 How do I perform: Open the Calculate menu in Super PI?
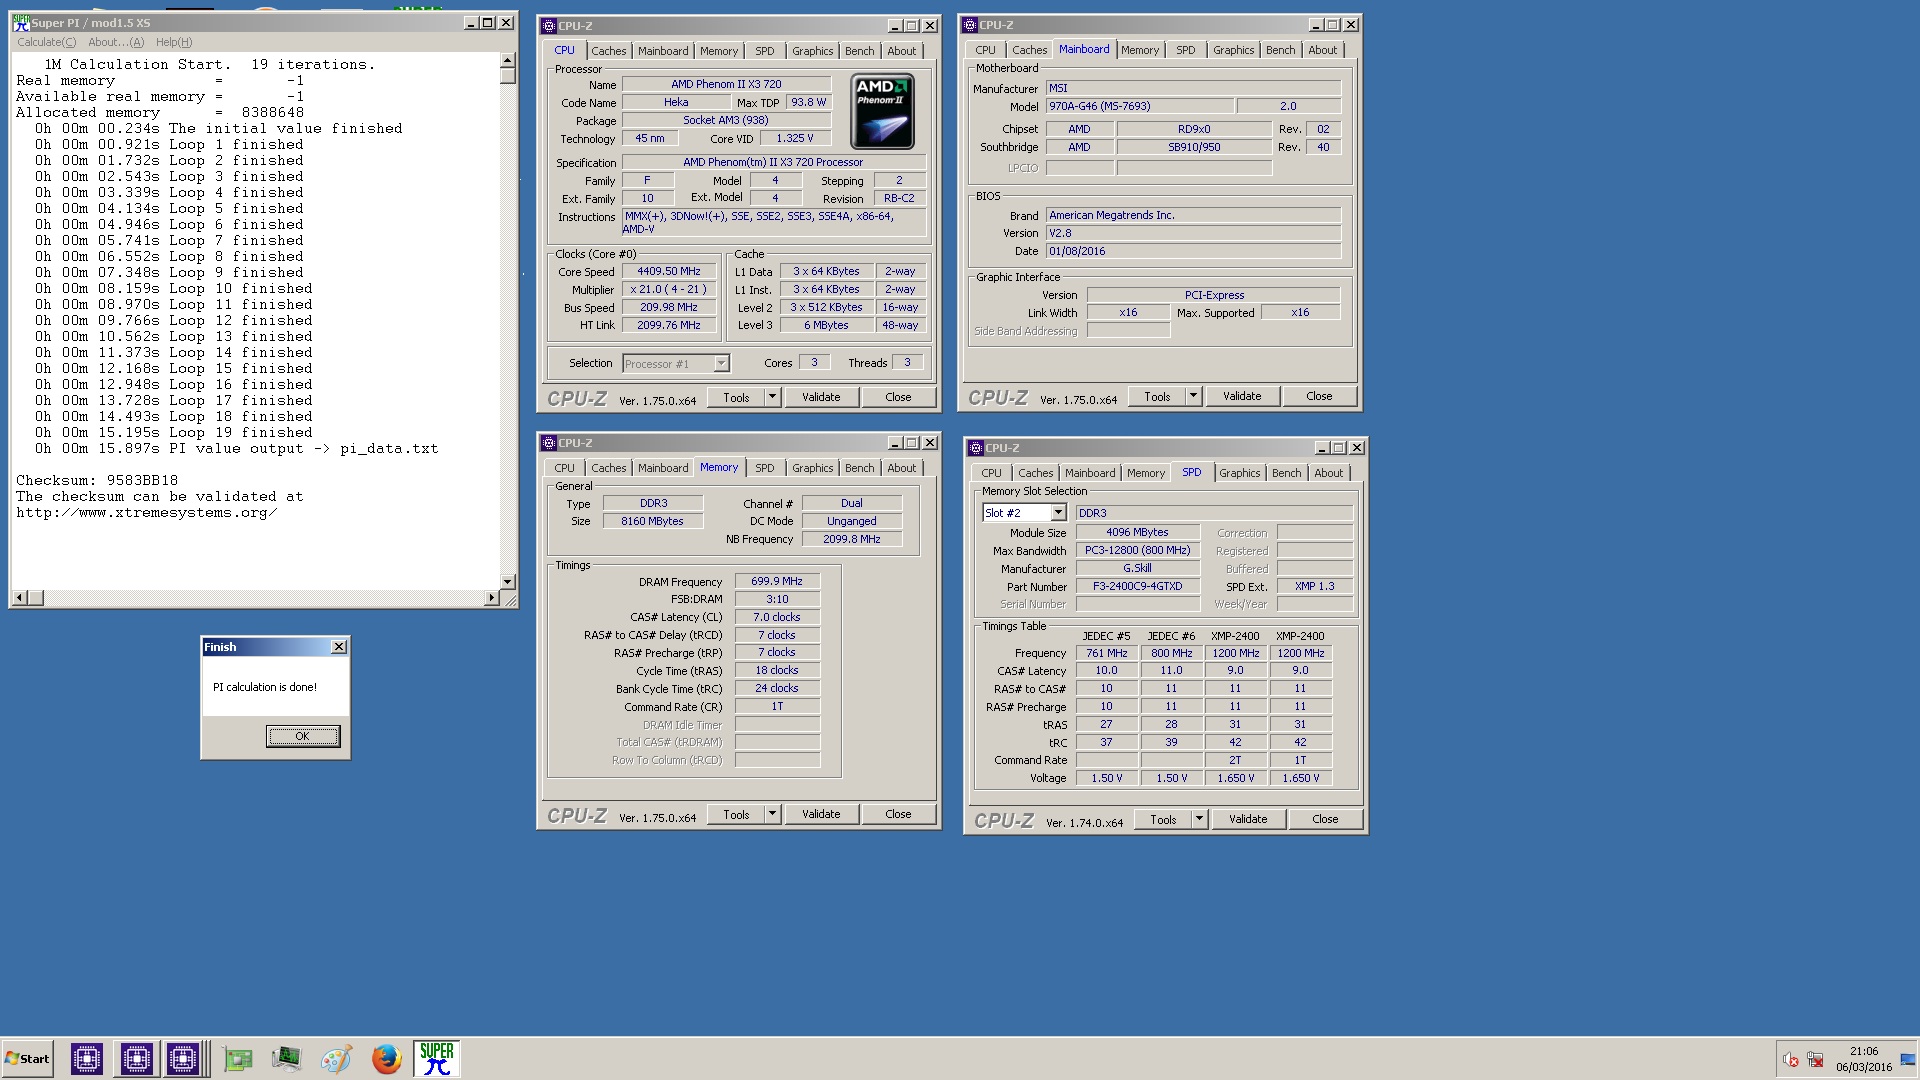46,42
